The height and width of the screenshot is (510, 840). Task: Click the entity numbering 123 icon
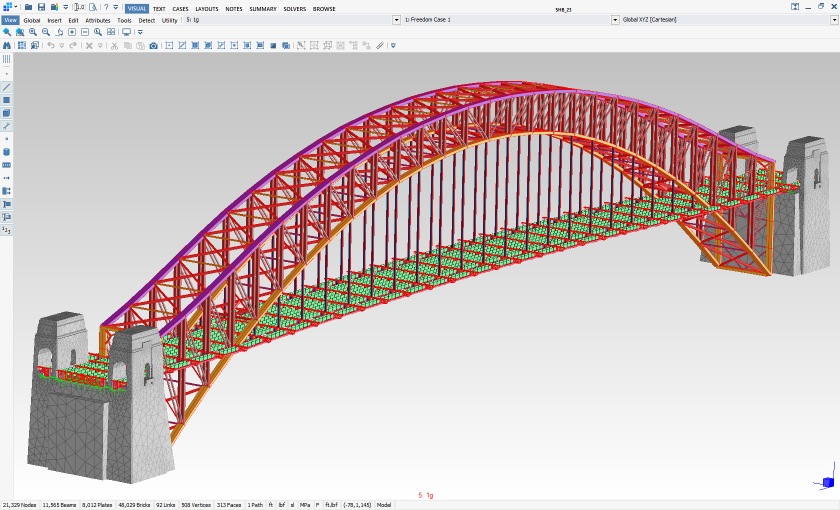click(6, 230)
